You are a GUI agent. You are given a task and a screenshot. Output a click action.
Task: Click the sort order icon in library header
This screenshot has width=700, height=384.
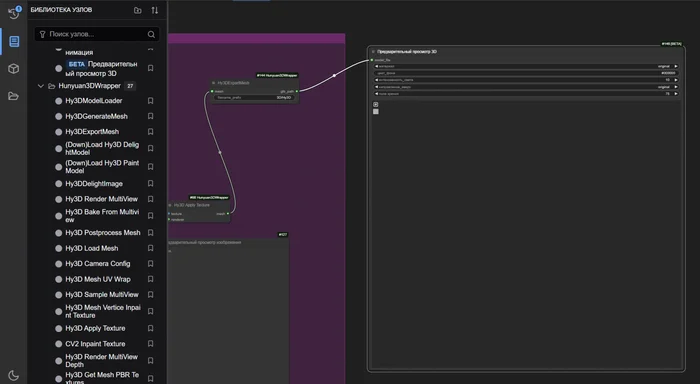point(154,10)
